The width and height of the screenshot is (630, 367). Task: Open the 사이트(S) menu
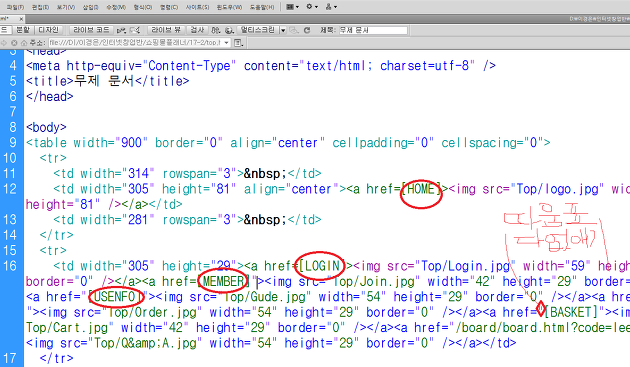[197, 7]
